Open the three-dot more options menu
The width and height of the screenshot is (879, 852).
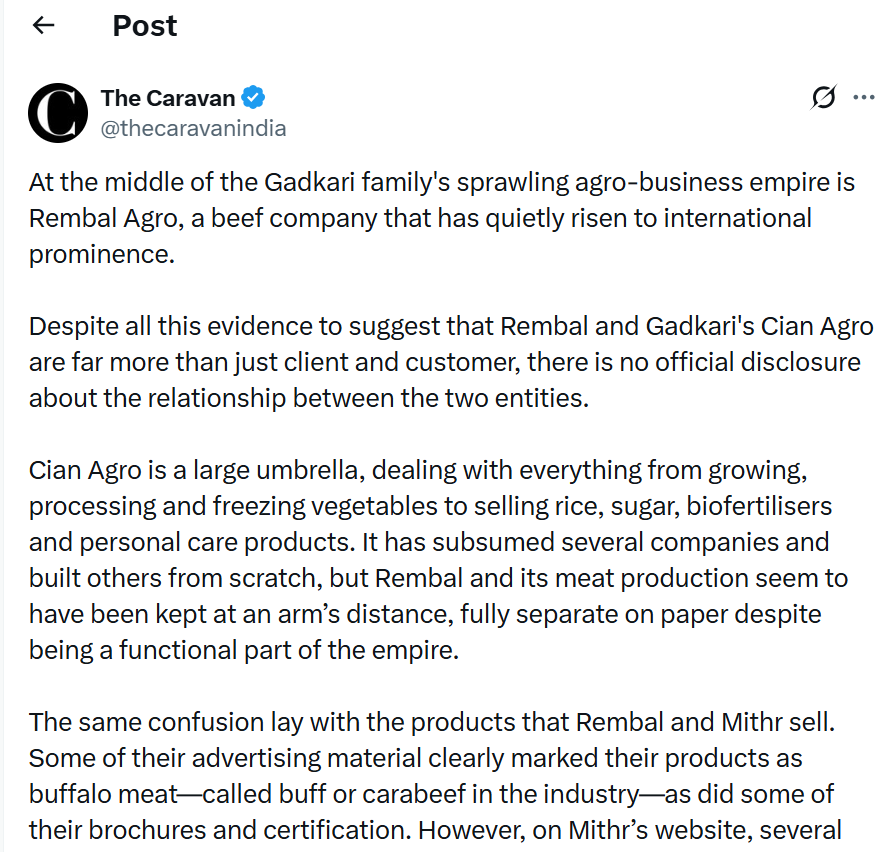click(x=863, y=98)
